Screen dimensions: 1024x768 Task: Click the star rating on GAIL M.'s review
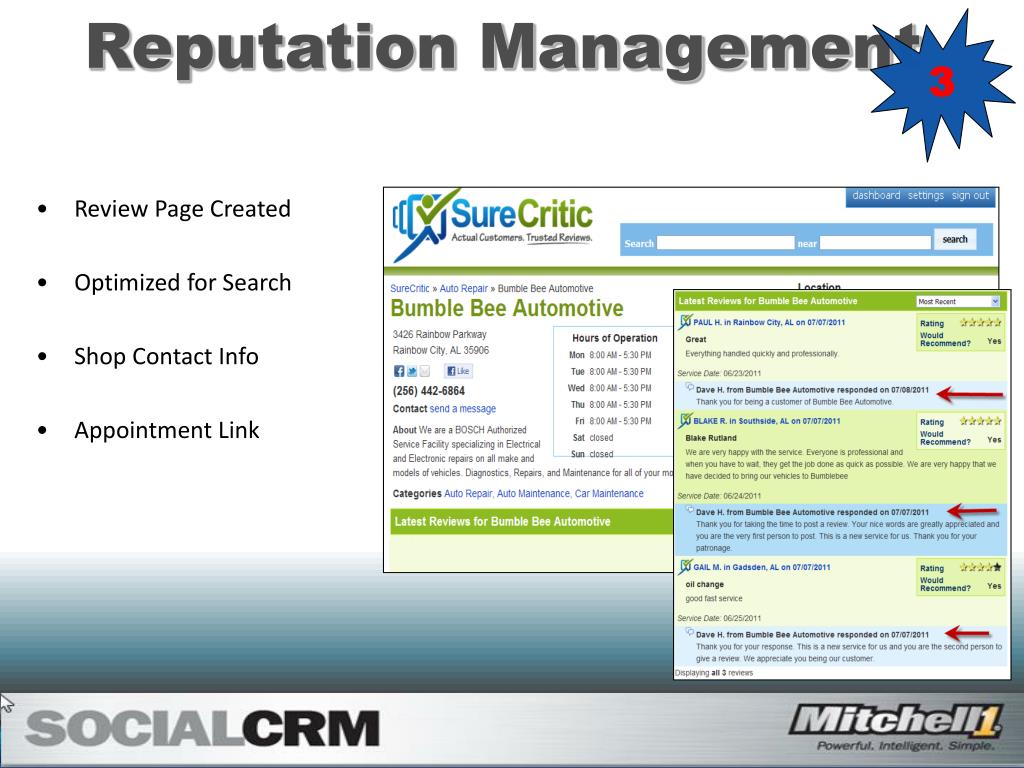[980, 568]
